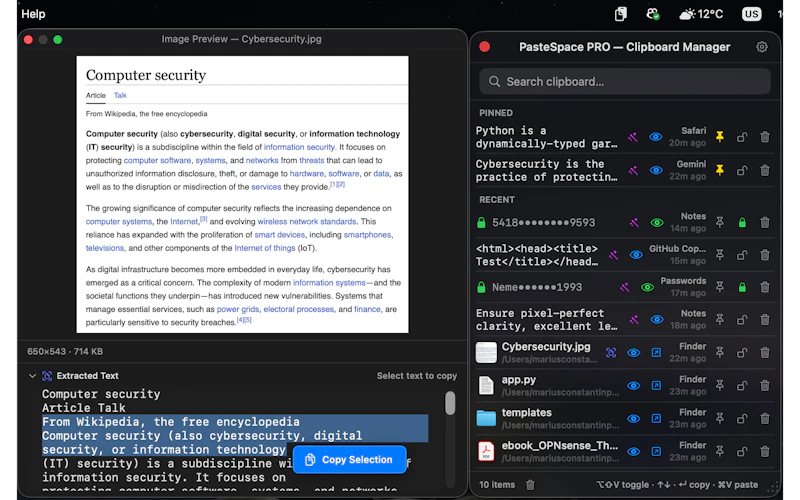Delete the pinned Python clip with its trash icon
Viewport: 800px width, 500px height.
pyautogui.click(x=764, y=137)
